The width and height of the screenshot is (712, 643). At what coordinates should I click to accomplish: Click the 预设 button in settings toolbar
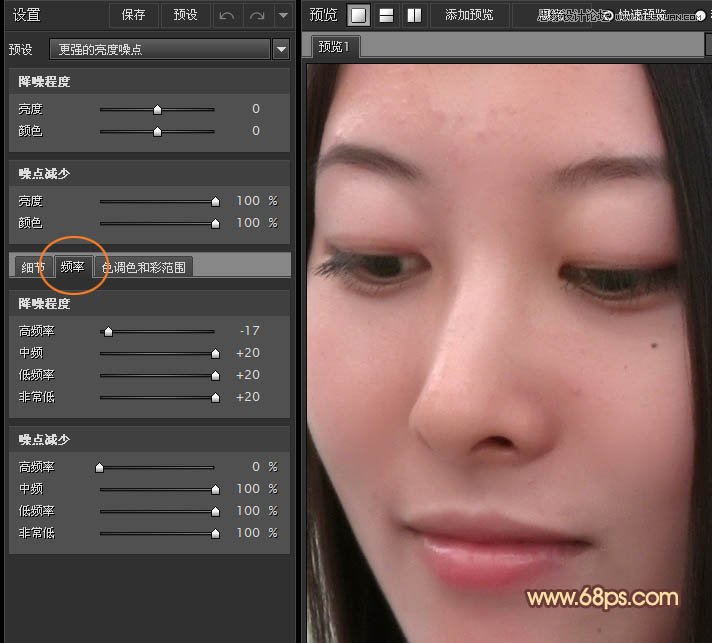[x=185, y=15]
